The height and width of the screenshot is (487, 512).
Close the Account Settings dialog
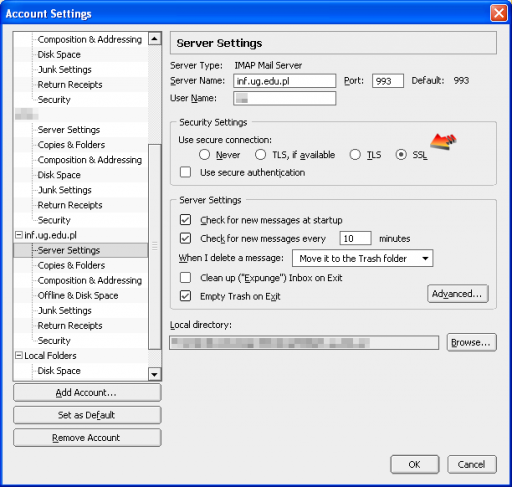[499, 14]
